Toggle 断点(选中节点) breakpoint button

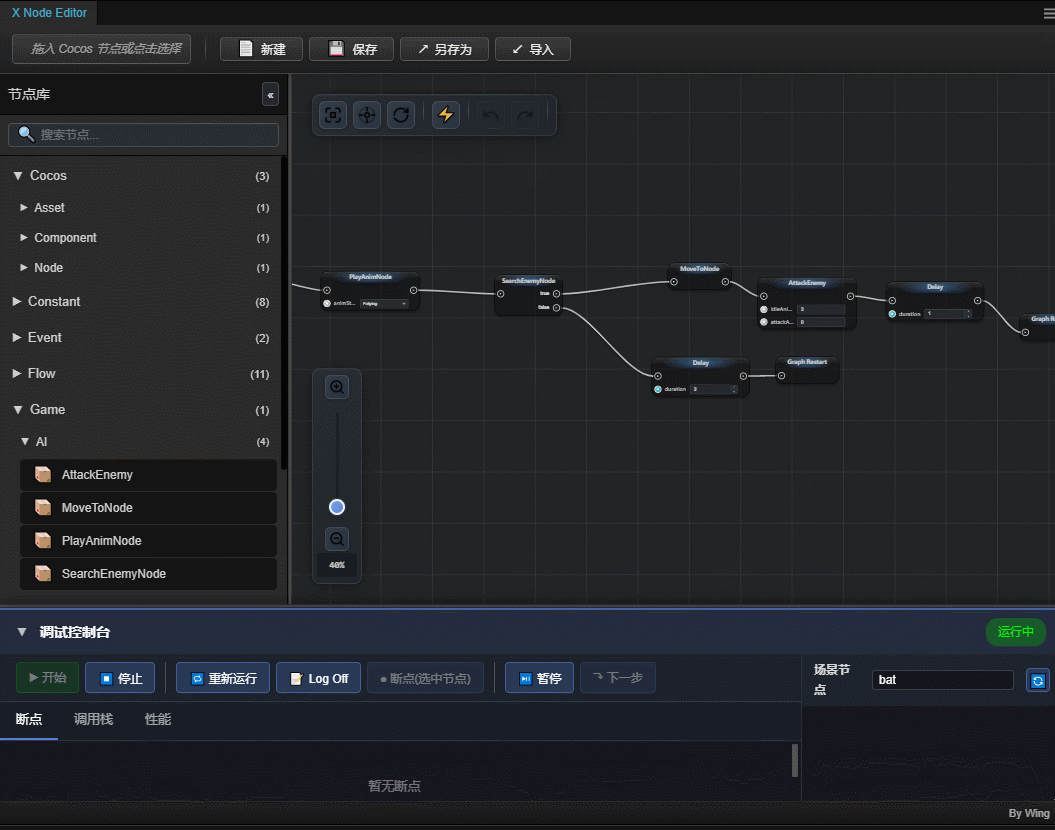[425, 678]
